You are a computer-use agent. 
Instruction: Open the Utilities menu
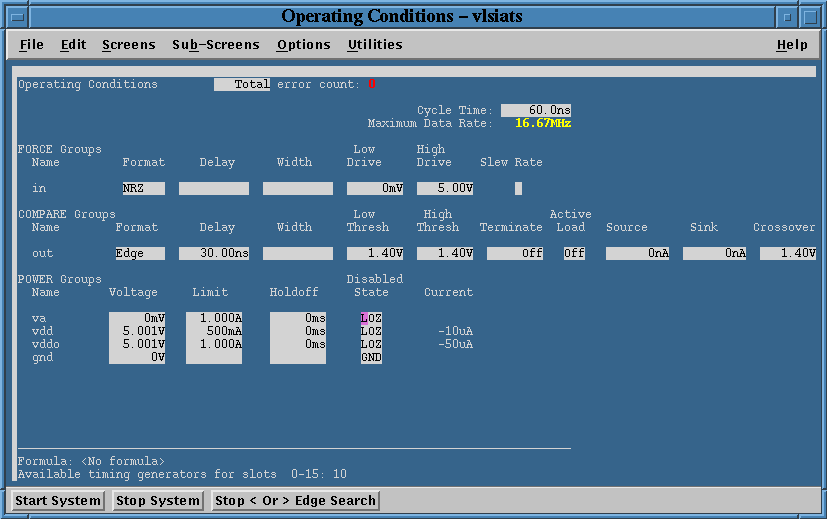coord(375,45)
